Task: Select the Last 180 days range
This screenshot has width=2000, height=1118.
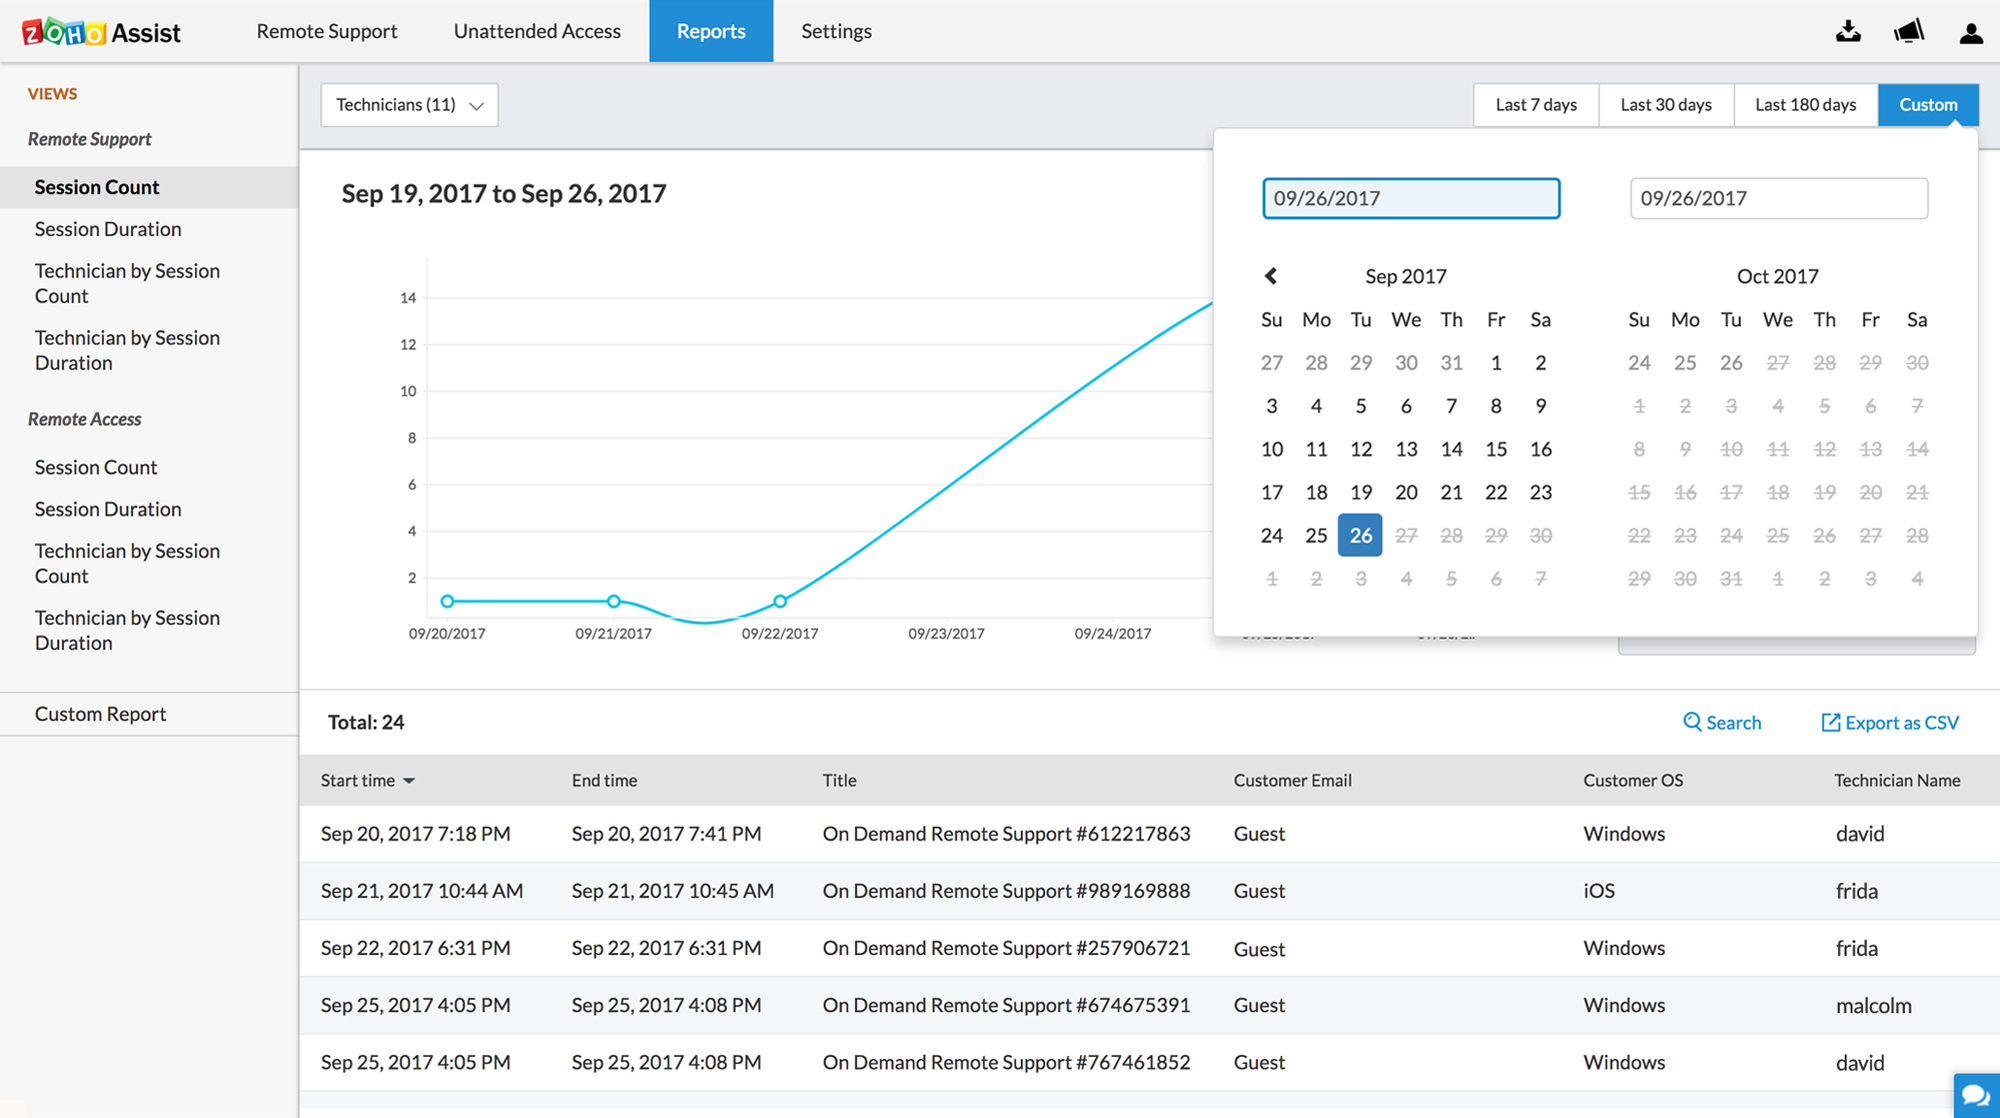Action: [x=1805, y=105]
